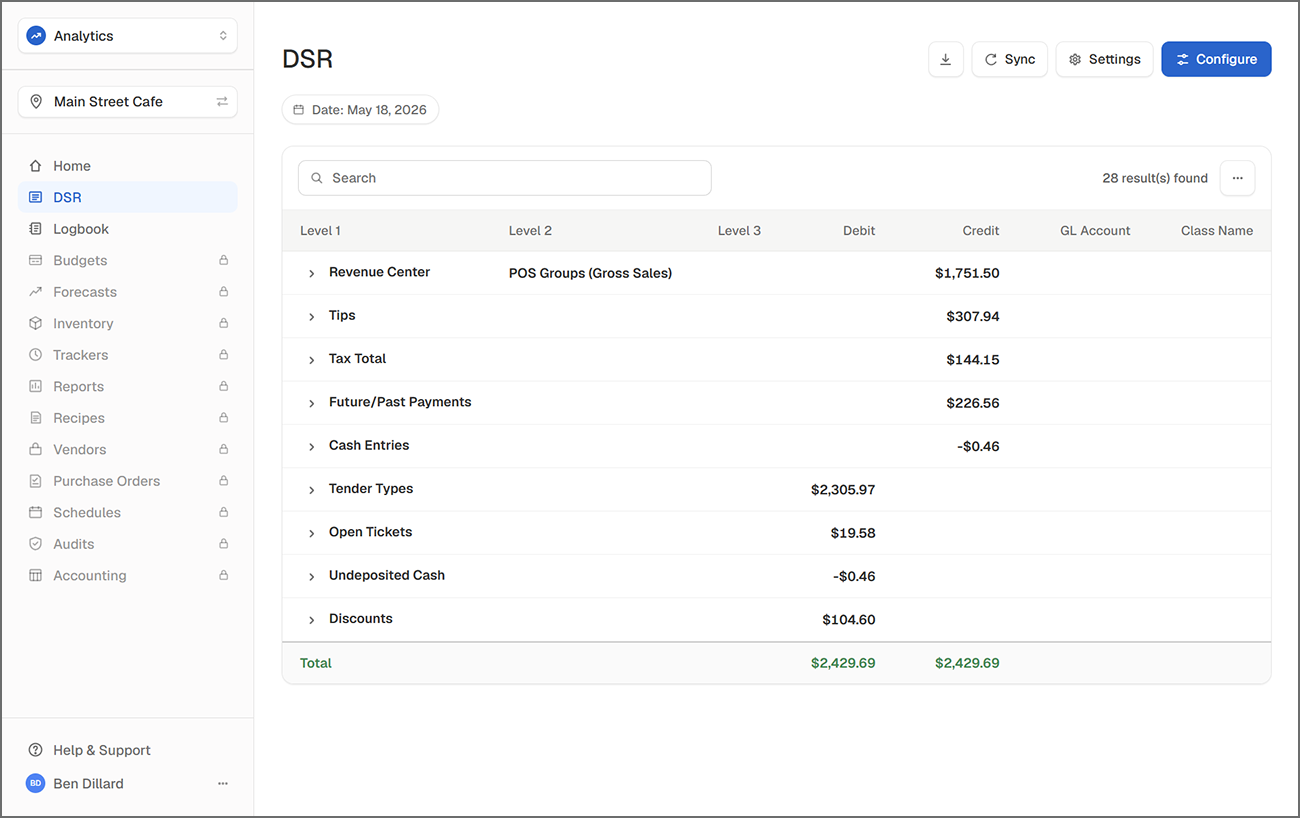This screenshot has width=1300, height=818.
Task: Click the lock icon beside Recipes
Action: [x=224, y=418]
